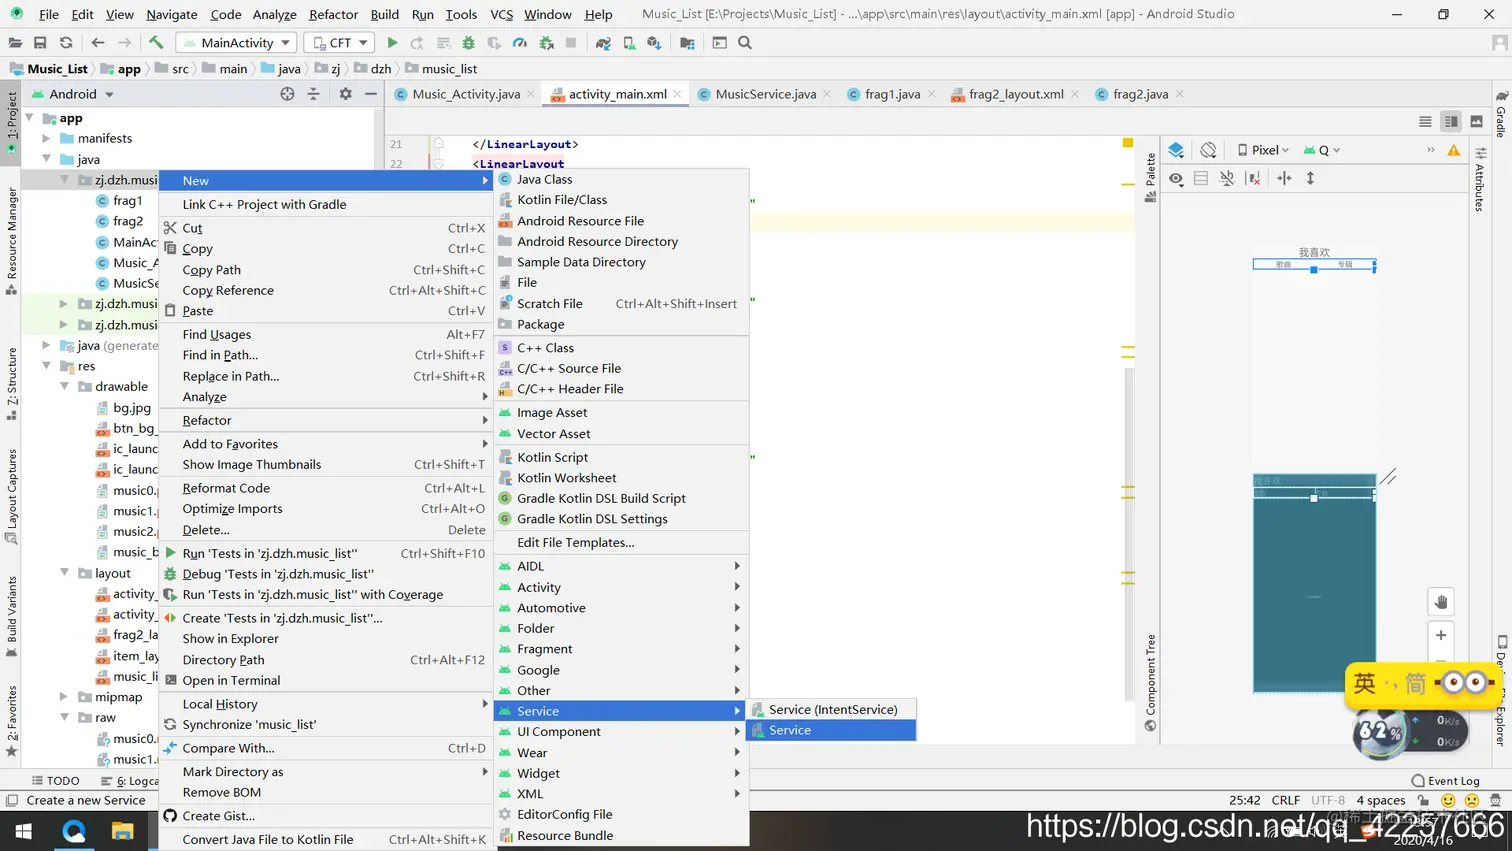The height and width of the screenshot is (851, 1512).
Task: Select Show in Explorer context menu item
Action: pyautogui.click(x=326, y=638)
